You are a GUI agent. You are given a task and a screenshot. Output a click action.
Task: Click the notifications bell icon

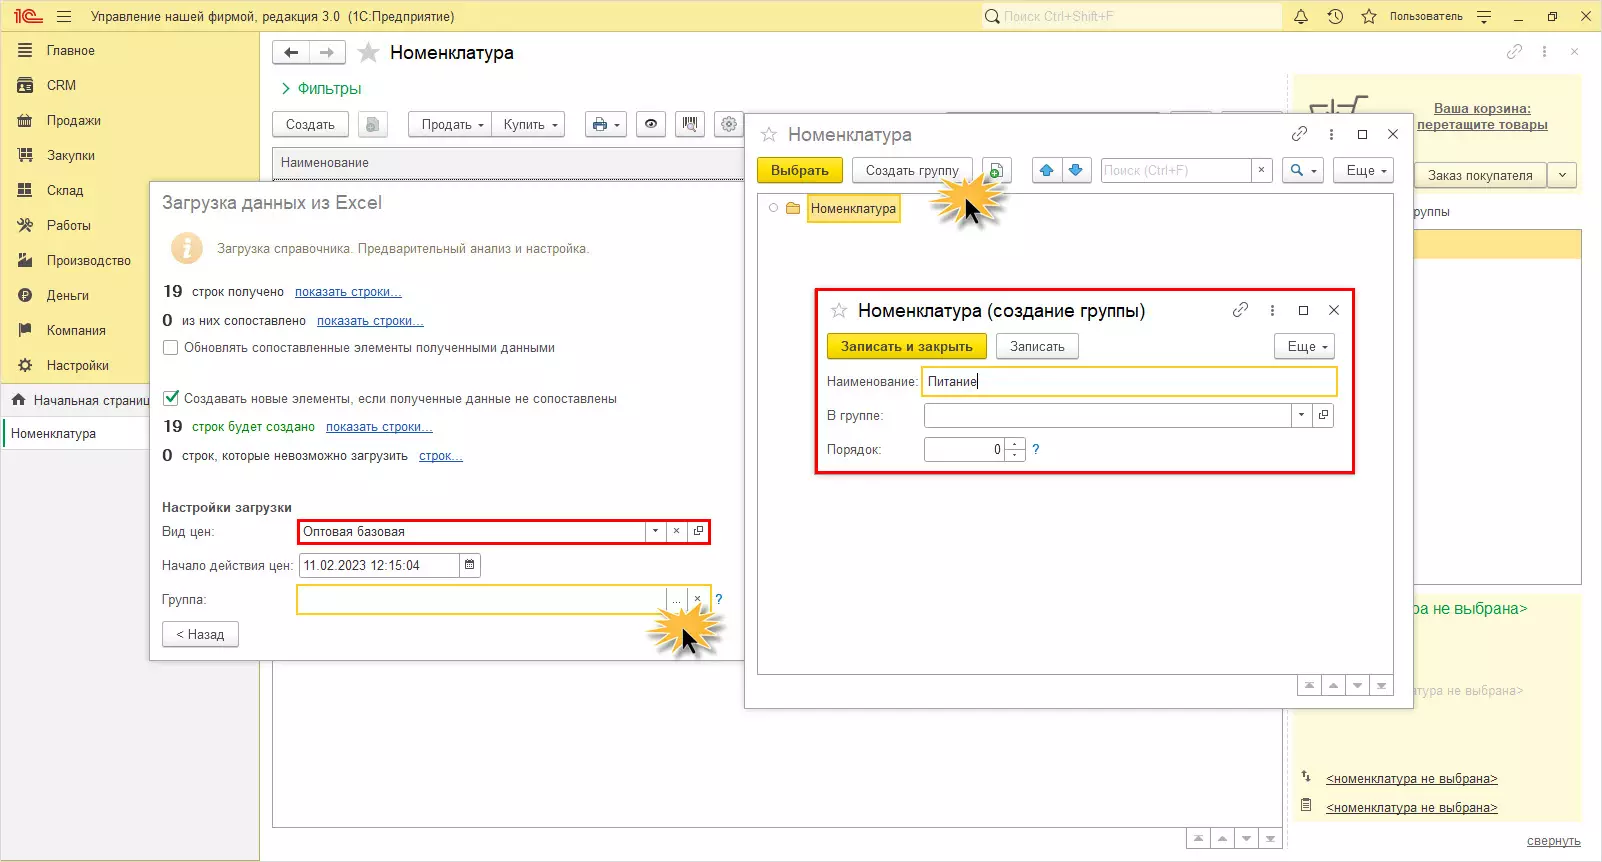tap(1301, 17)
